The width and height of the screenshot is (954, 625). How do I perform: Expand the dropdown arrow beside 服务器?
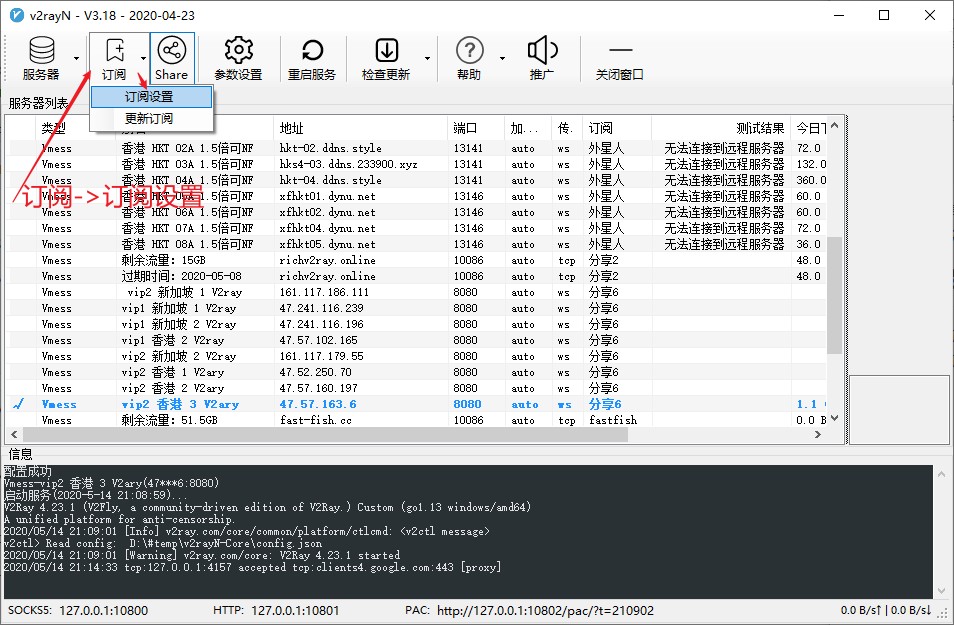pos(76,58)
